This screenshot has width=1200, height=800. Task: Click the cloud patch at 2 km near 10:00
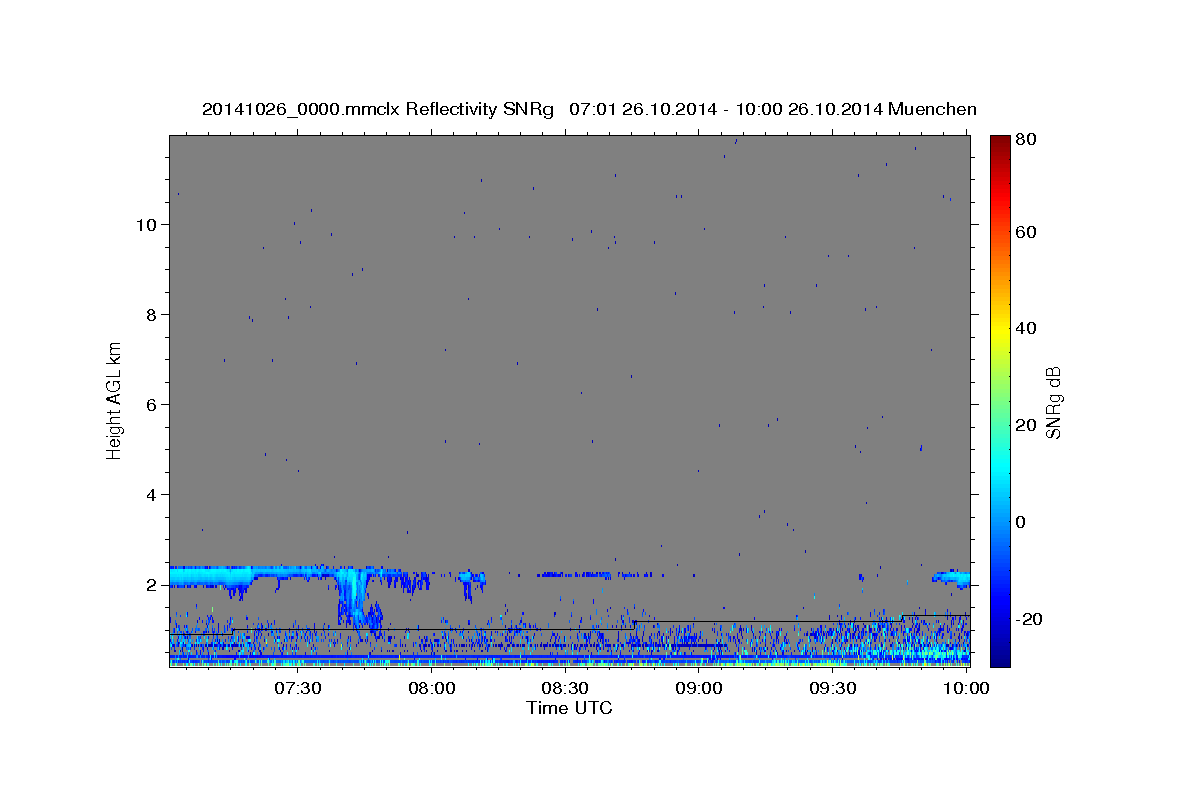point(951,577)
